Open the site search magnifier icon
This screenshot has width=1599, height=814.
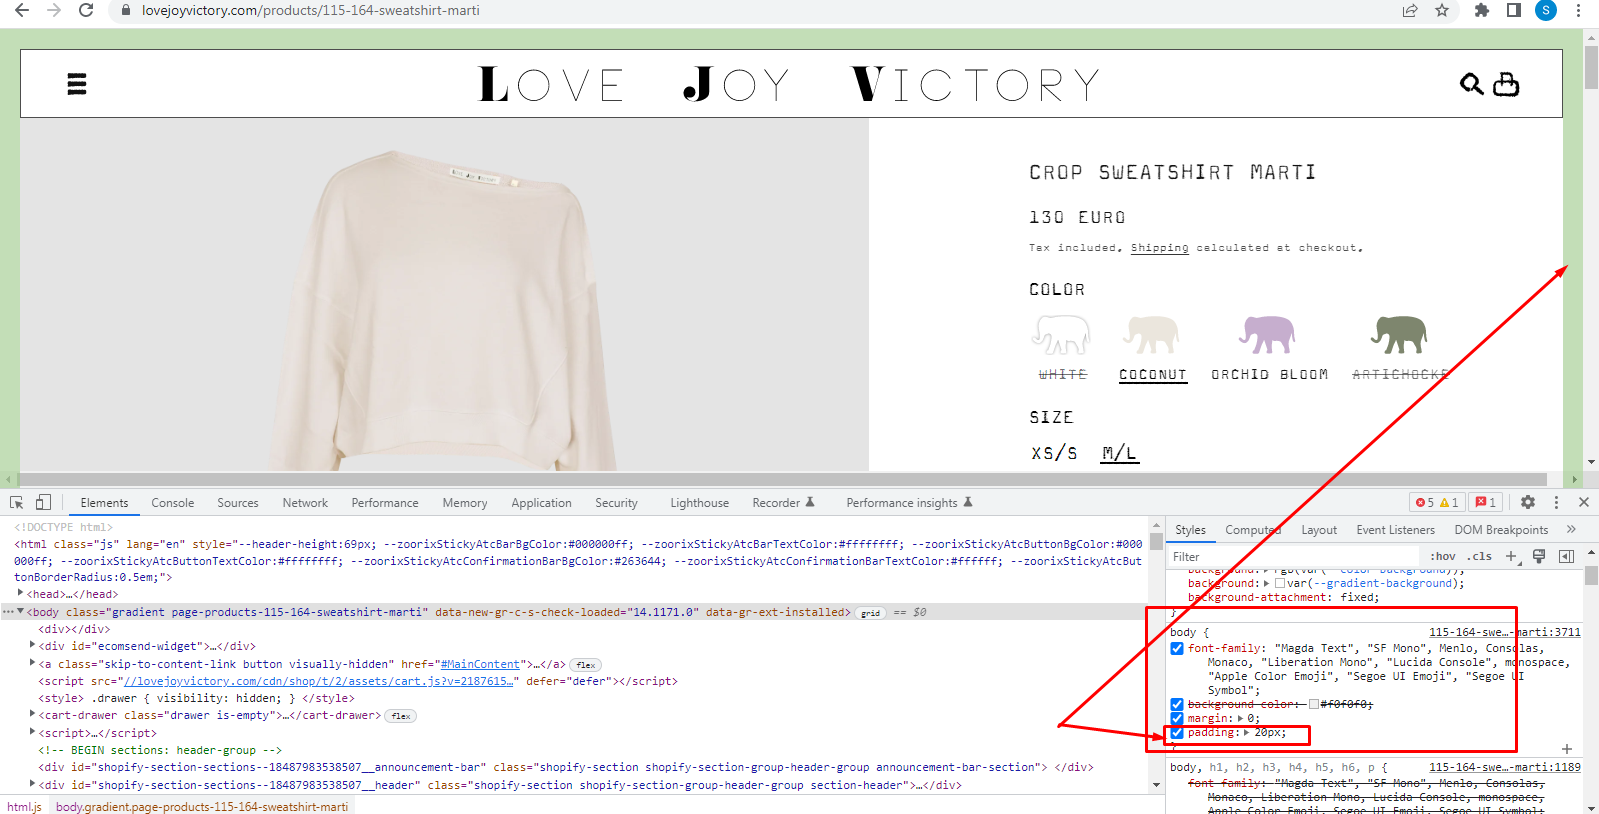click(1471, 84)
